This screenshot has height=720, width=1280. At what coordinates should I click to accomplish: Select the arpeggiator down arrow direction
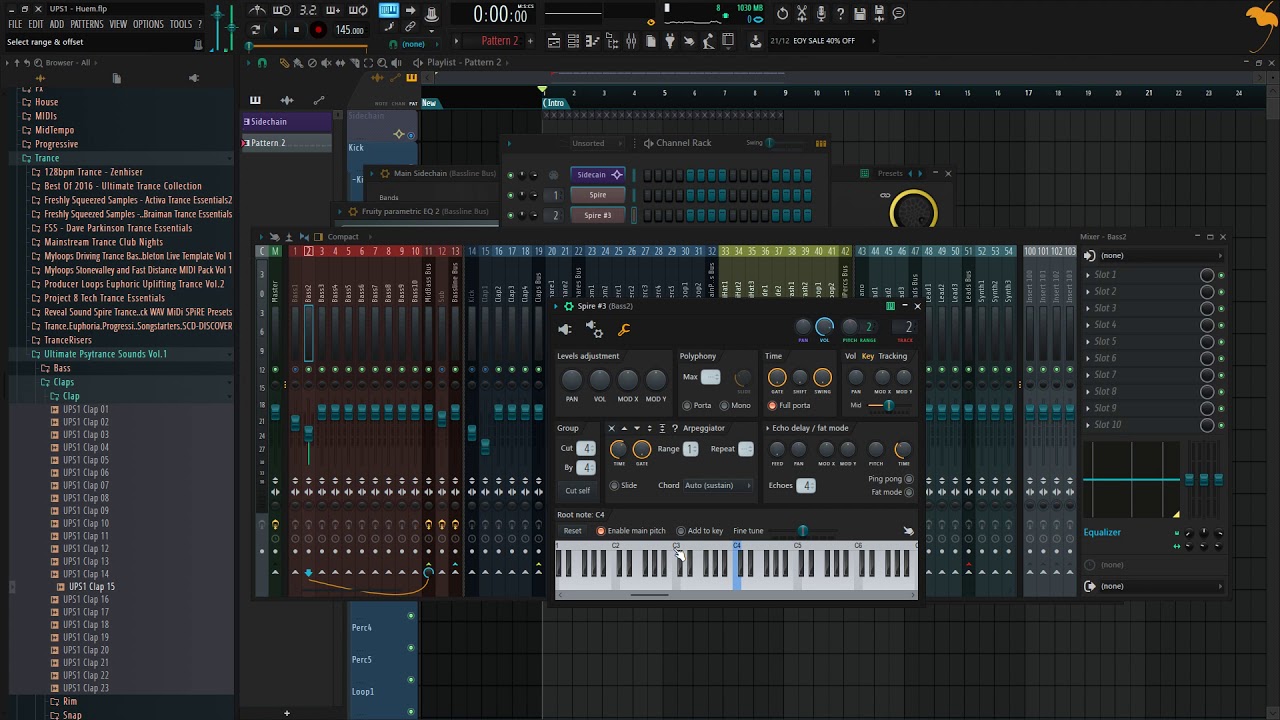tap(636, 428)
